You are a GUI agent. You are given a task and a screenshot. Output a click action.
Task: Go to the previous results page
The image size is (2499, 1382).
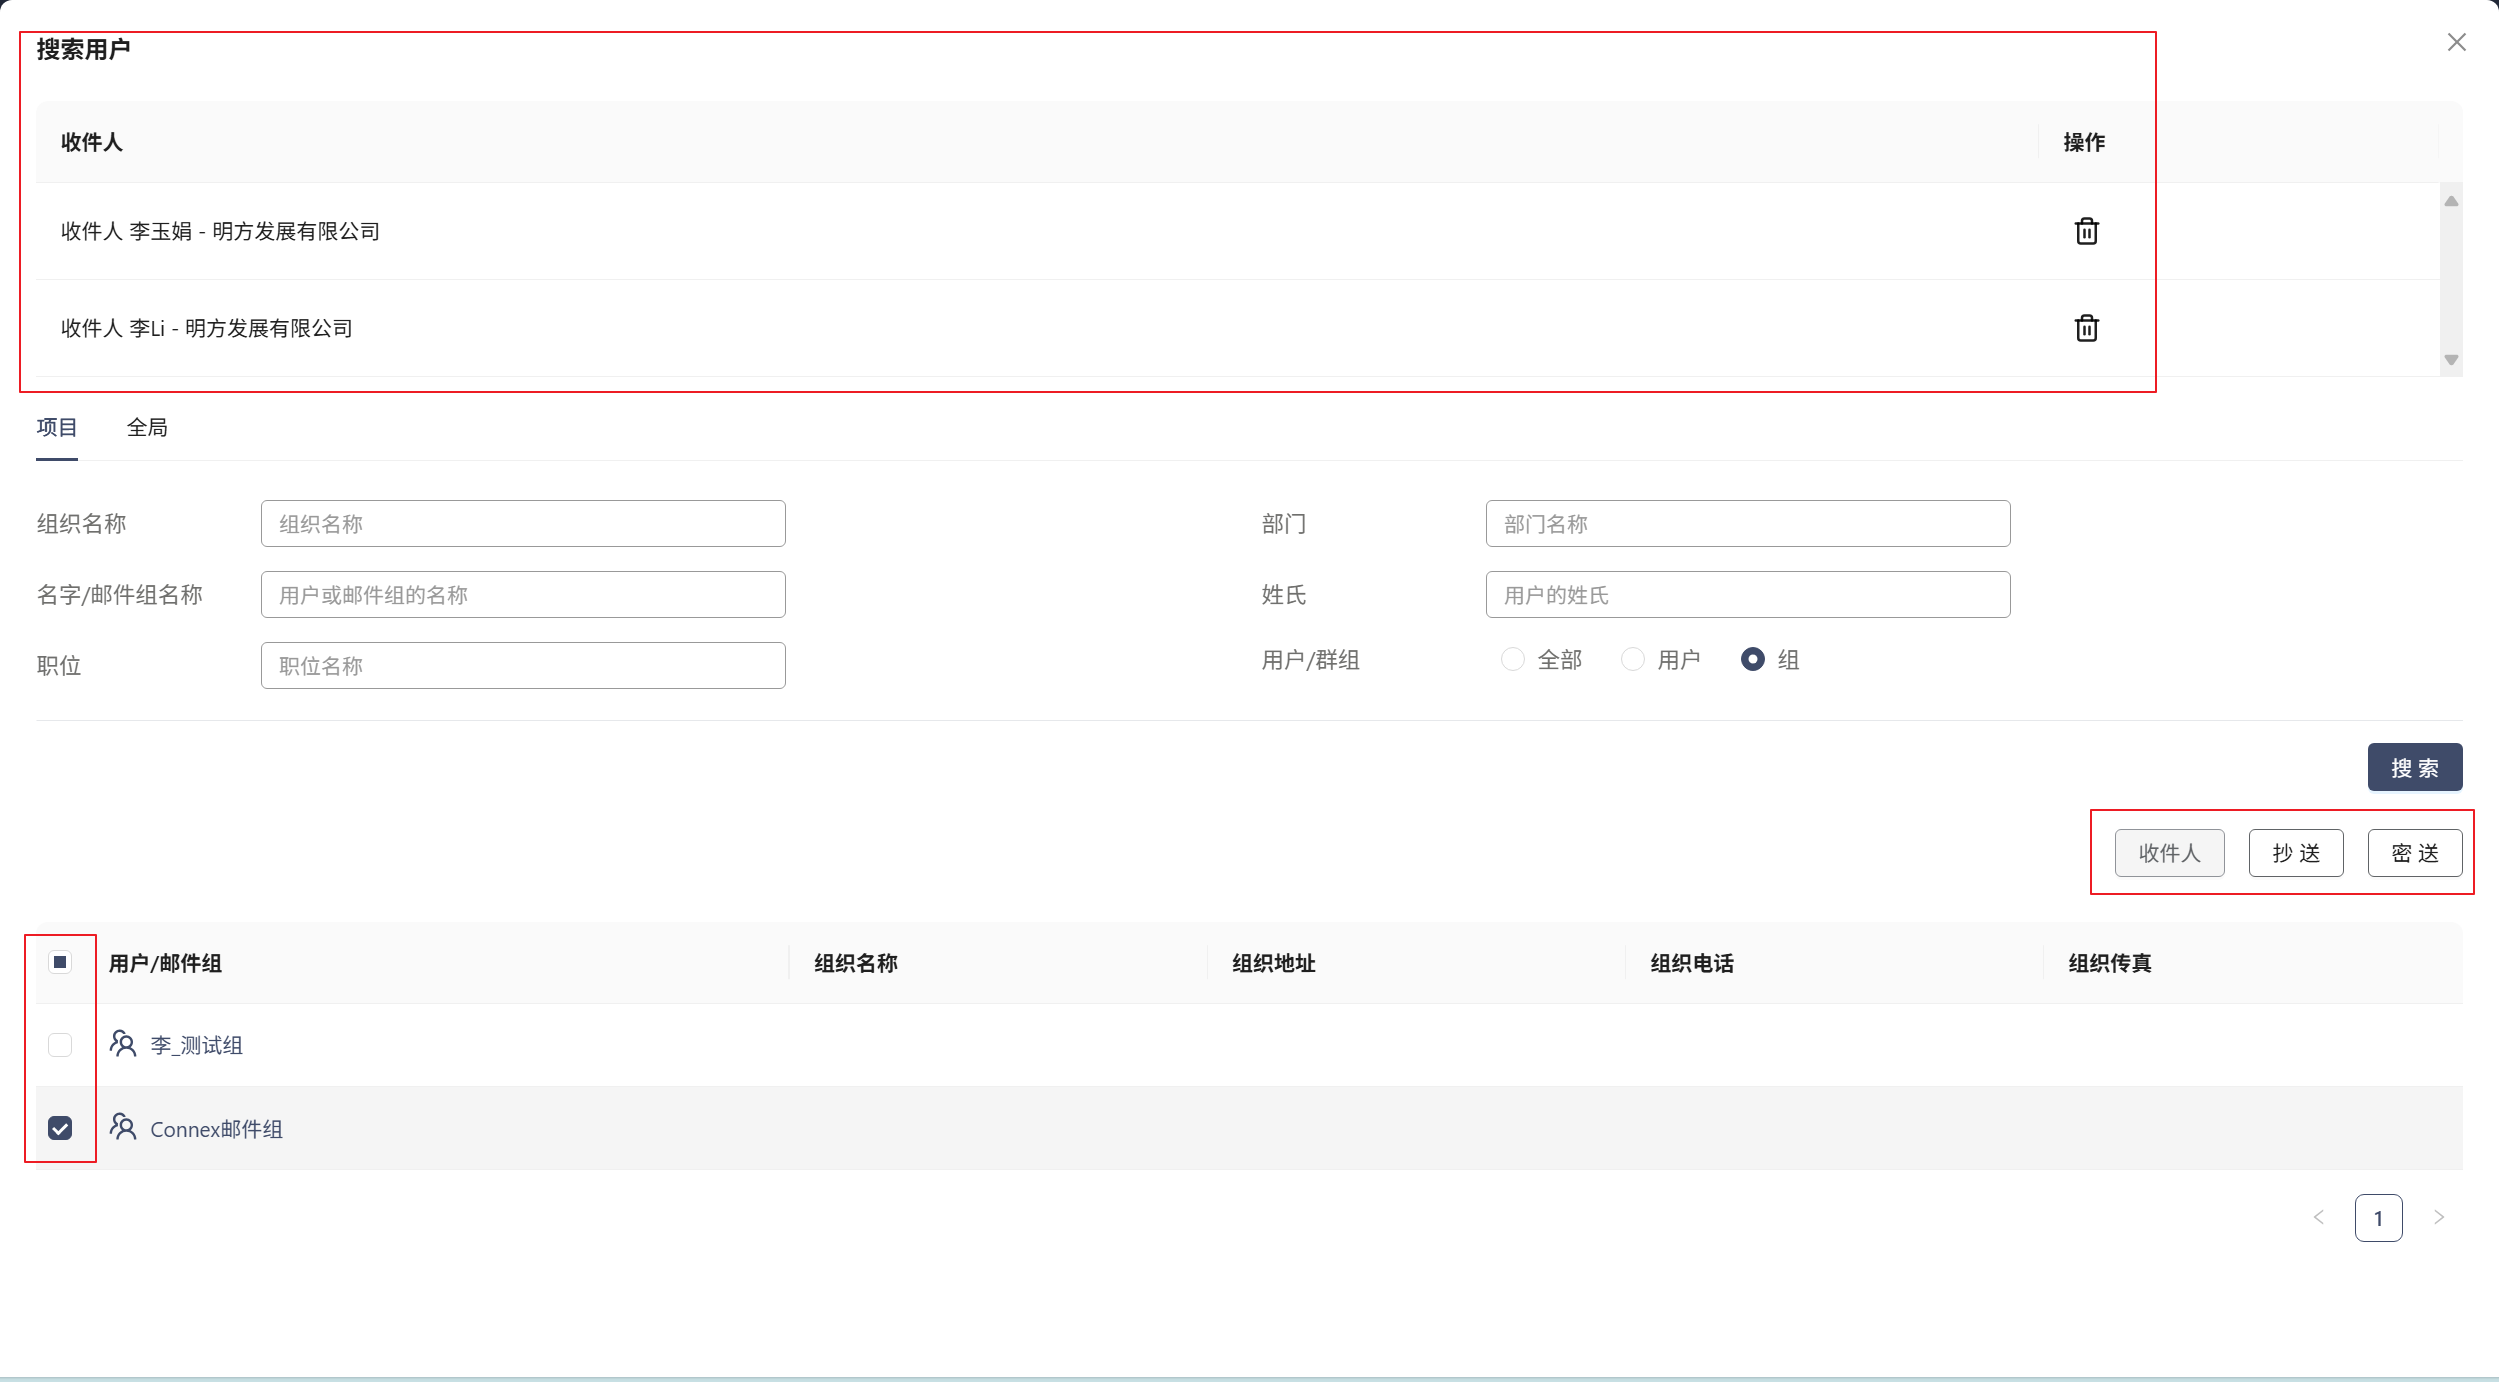click(x=2318, y=1217)
